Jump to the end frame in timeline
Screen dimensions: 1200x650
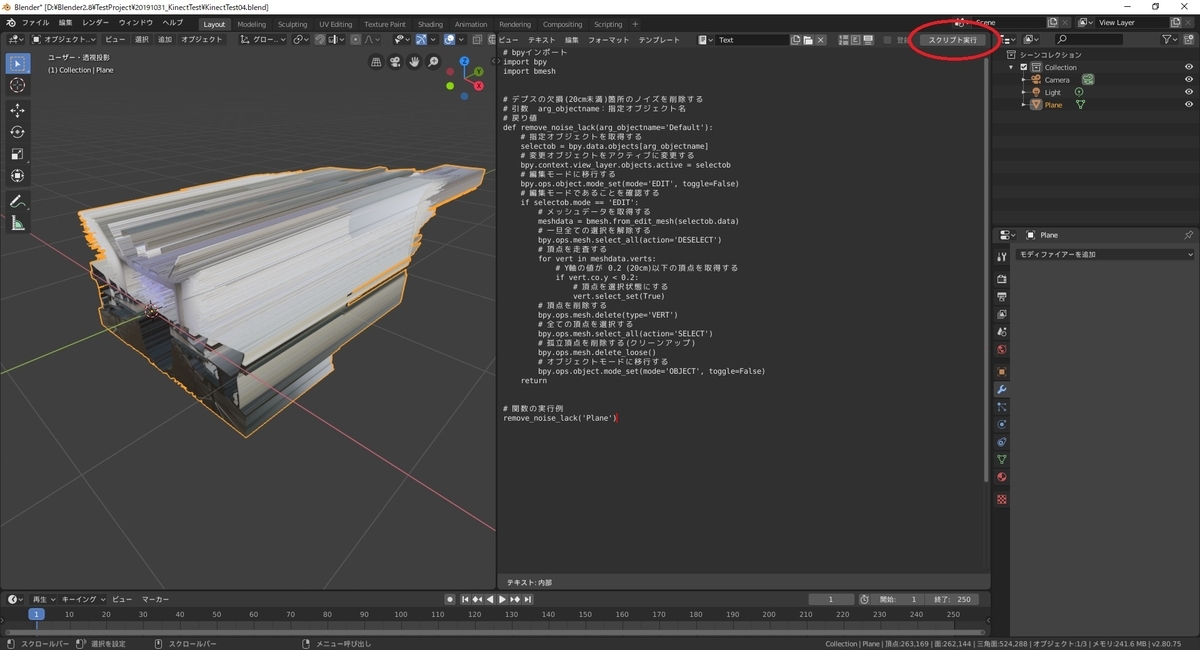tap(528, 599)
